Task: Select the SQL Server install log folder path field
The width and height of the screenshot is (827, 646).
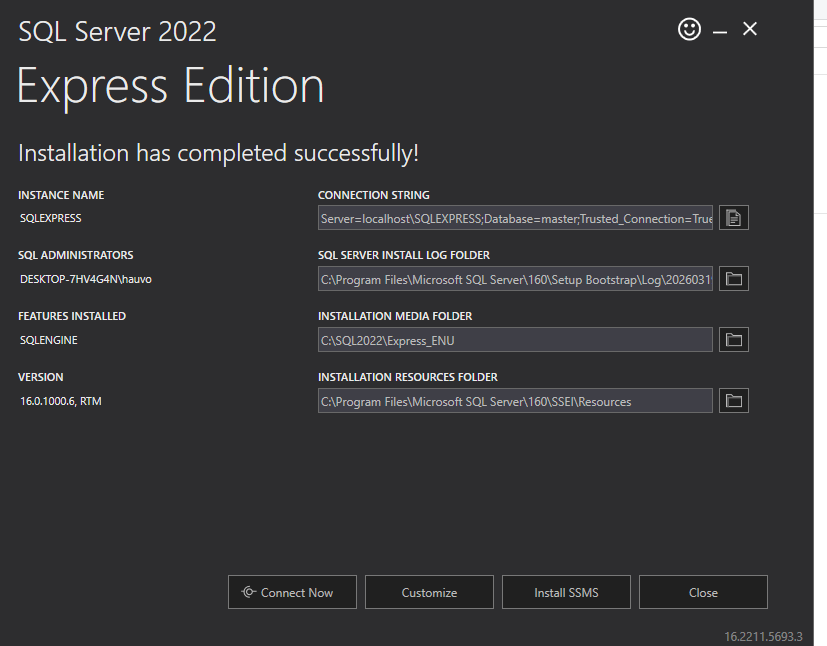Action: 515,279
